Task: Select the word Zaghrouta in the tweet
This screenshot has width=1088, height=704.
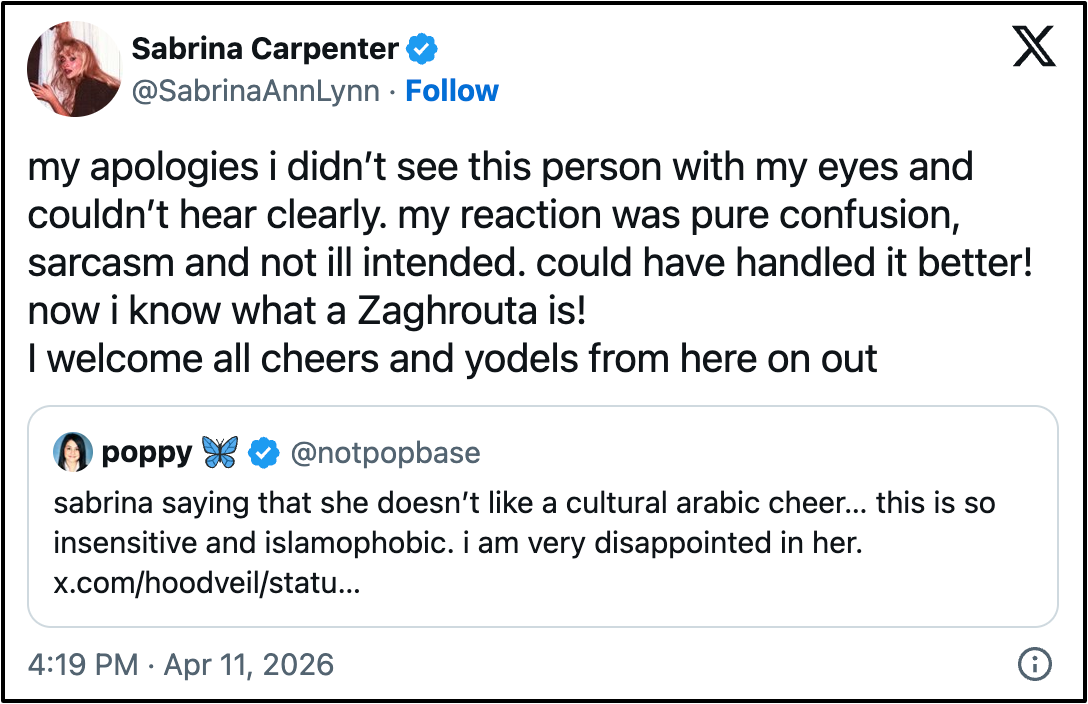Action: (x=448, y=311)
